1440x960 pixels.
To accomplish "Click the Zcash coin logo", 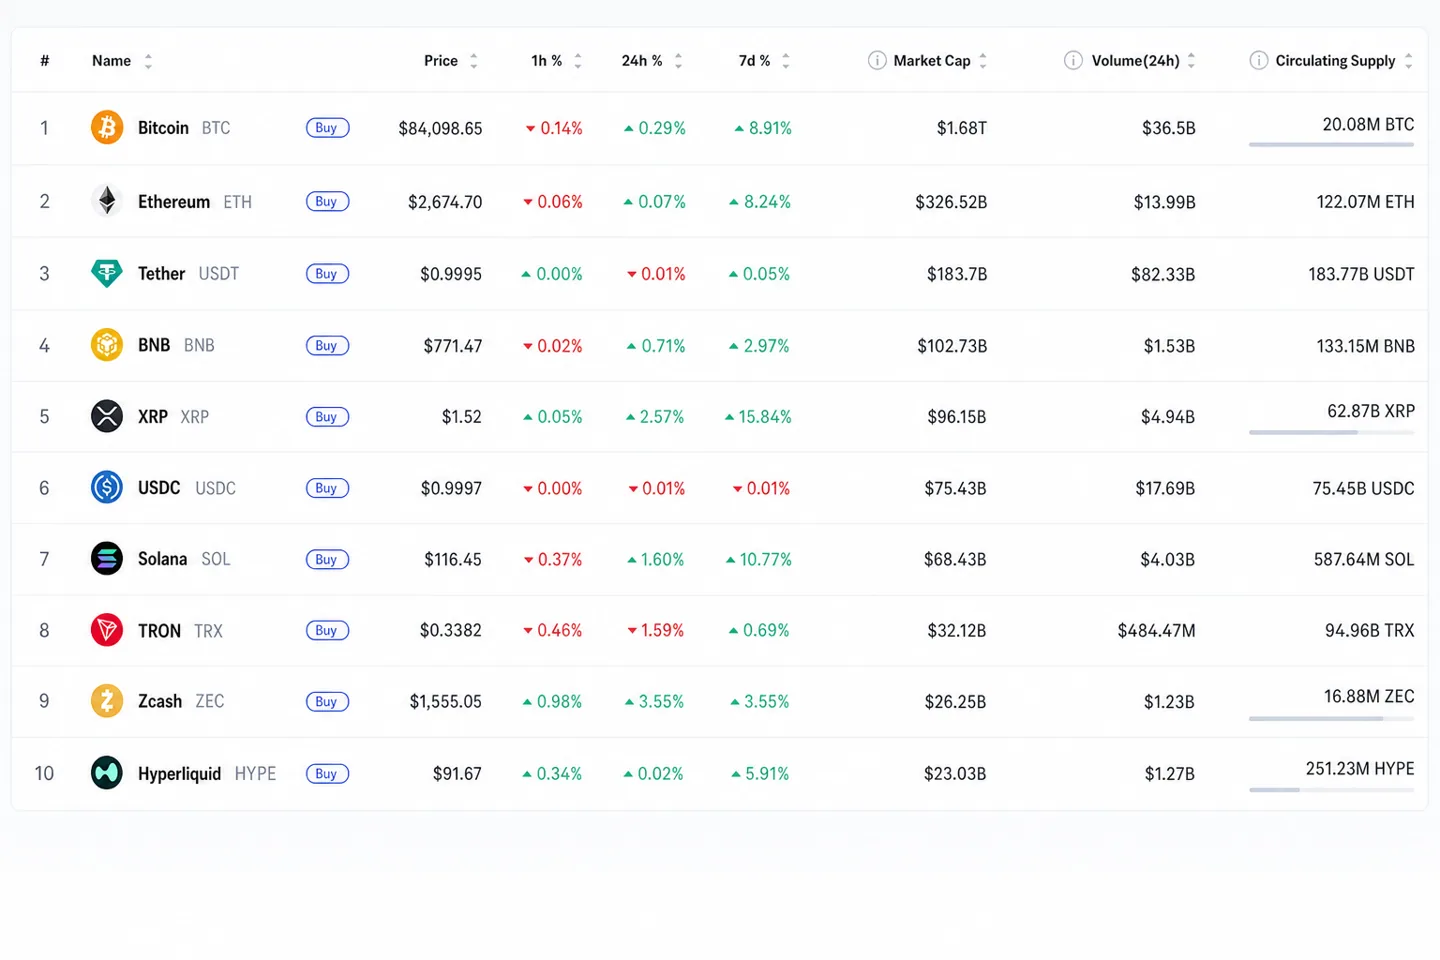I will 107,701.
